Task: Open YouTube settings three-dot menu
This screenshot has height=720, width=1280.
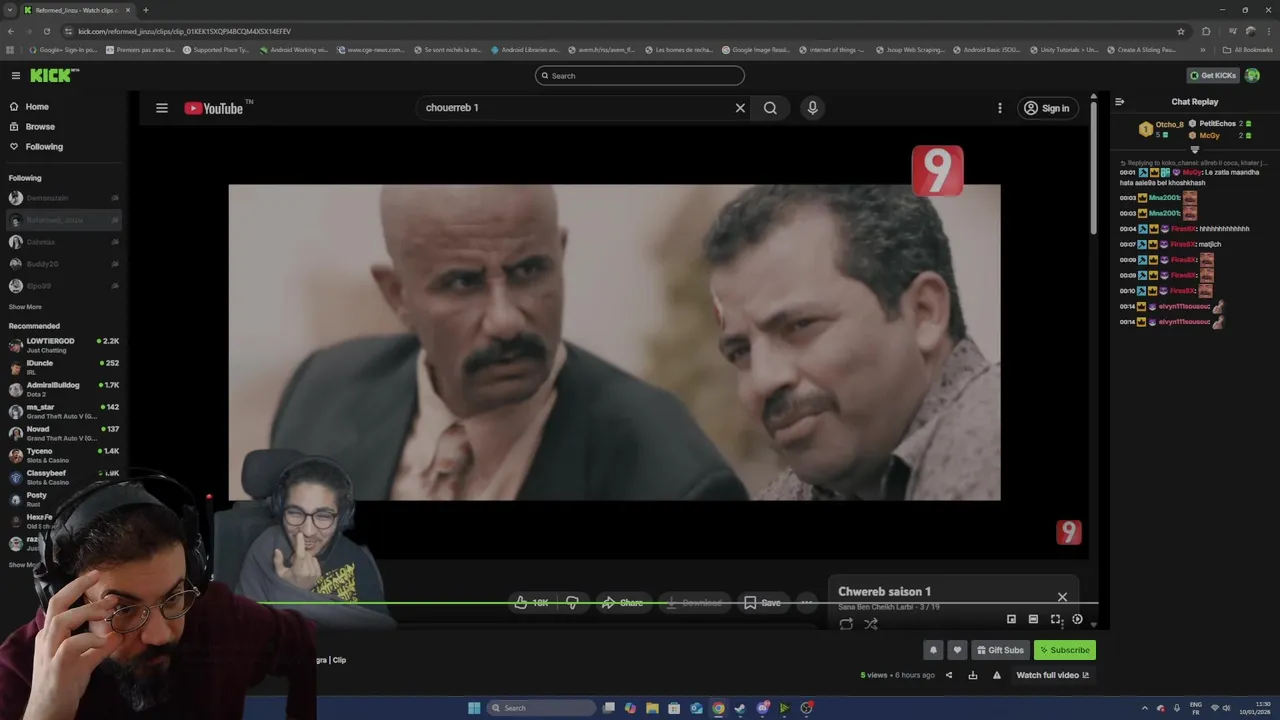Action: [999, 108]
